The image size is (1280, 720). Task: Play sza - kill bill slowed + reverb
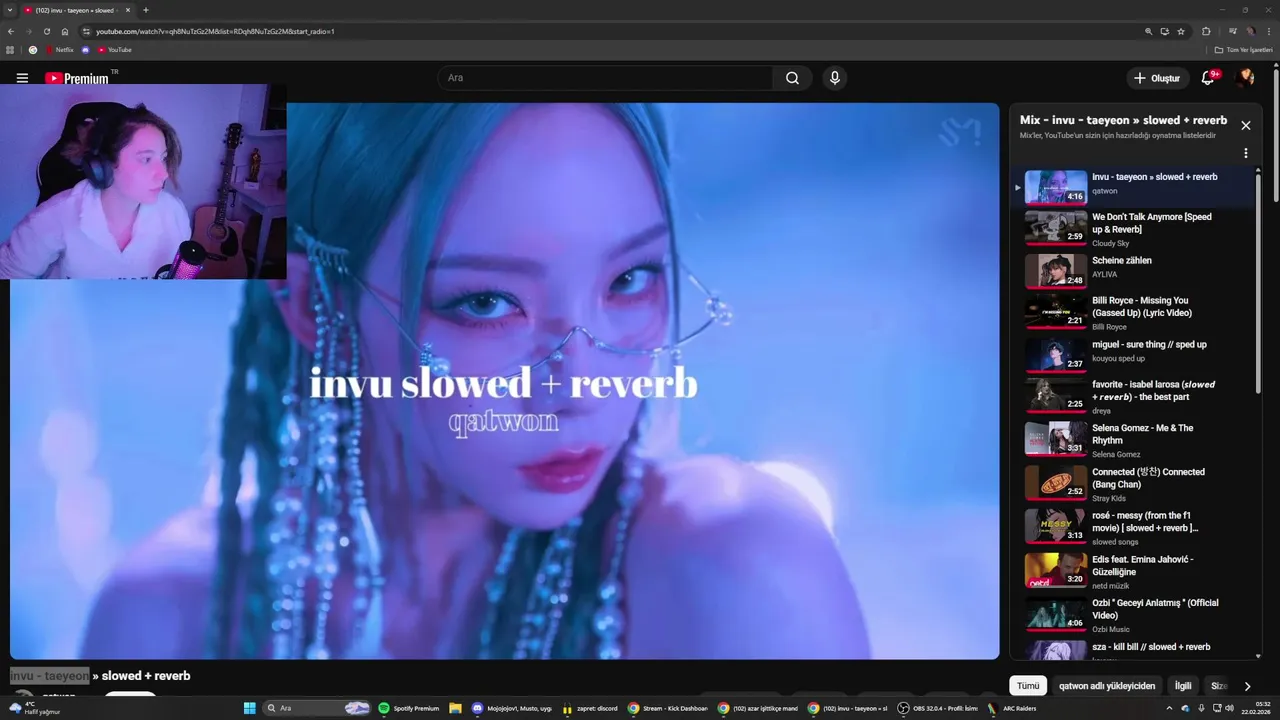[1132, 650]
